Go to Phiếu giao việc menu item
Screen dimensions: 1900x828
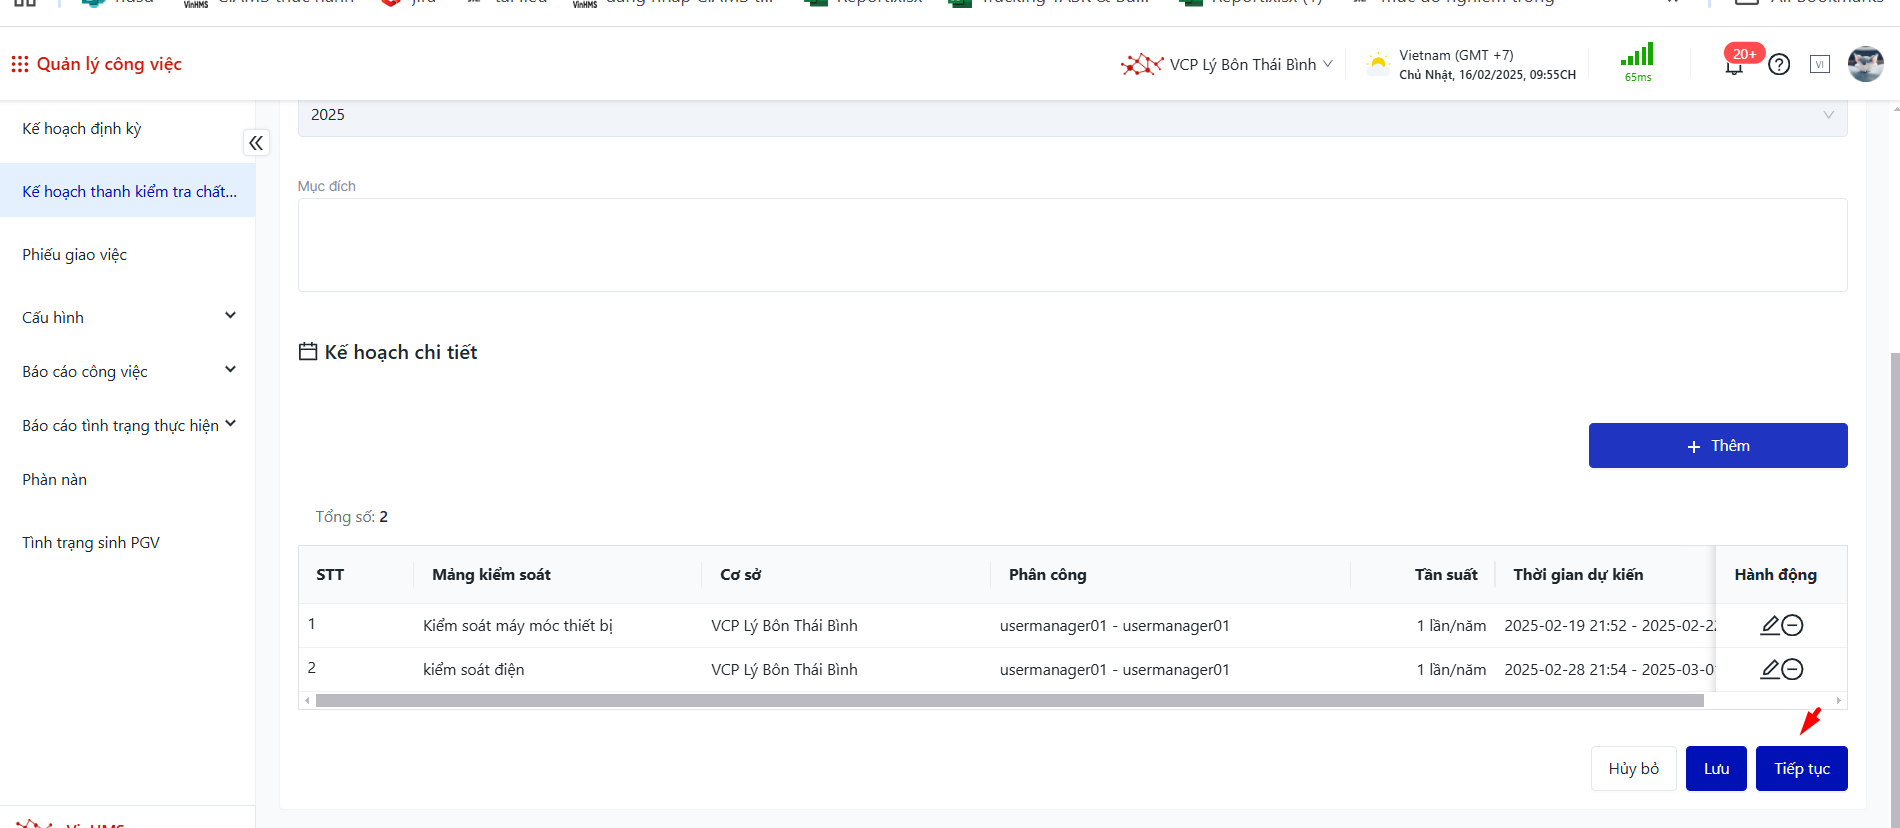75,255
